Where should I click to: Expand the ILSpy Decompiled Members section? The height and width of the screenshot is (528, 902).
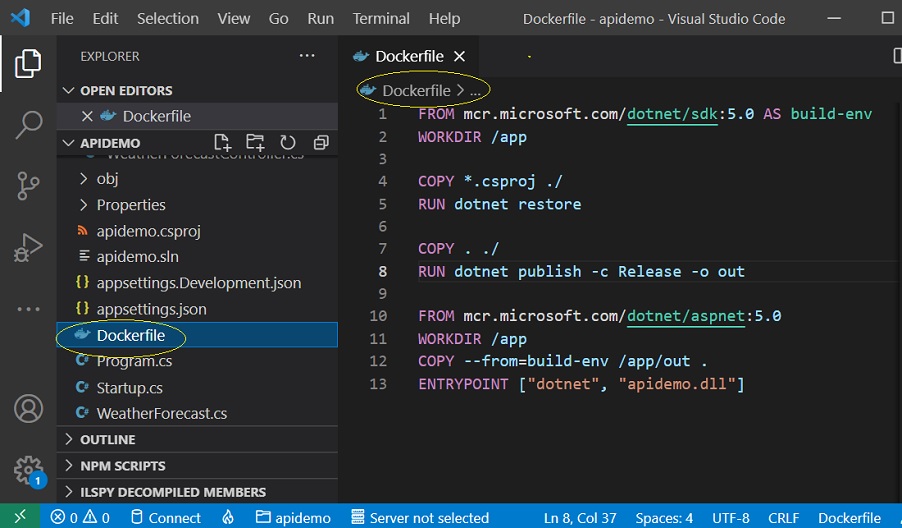click(x=68, y=492)
